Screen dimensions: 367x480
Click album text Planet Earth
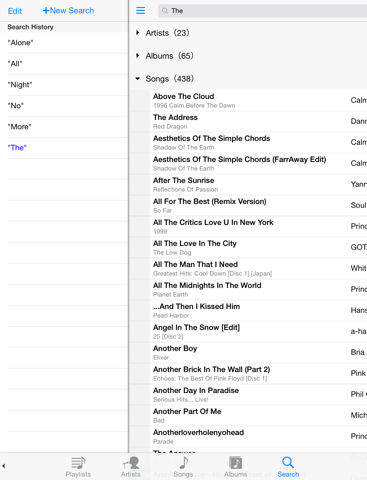170,294
